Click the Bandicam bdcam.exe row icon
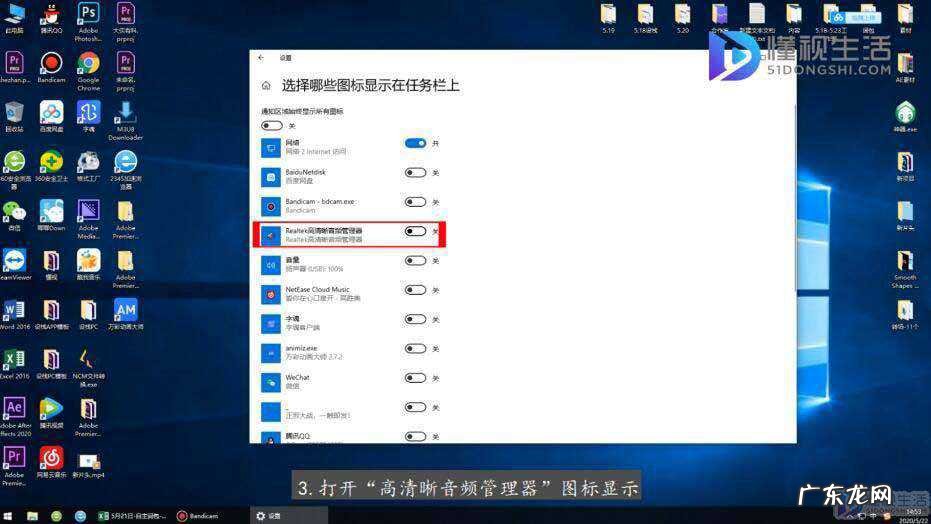The width and height of the screenshot is (931, 524). 271,206
